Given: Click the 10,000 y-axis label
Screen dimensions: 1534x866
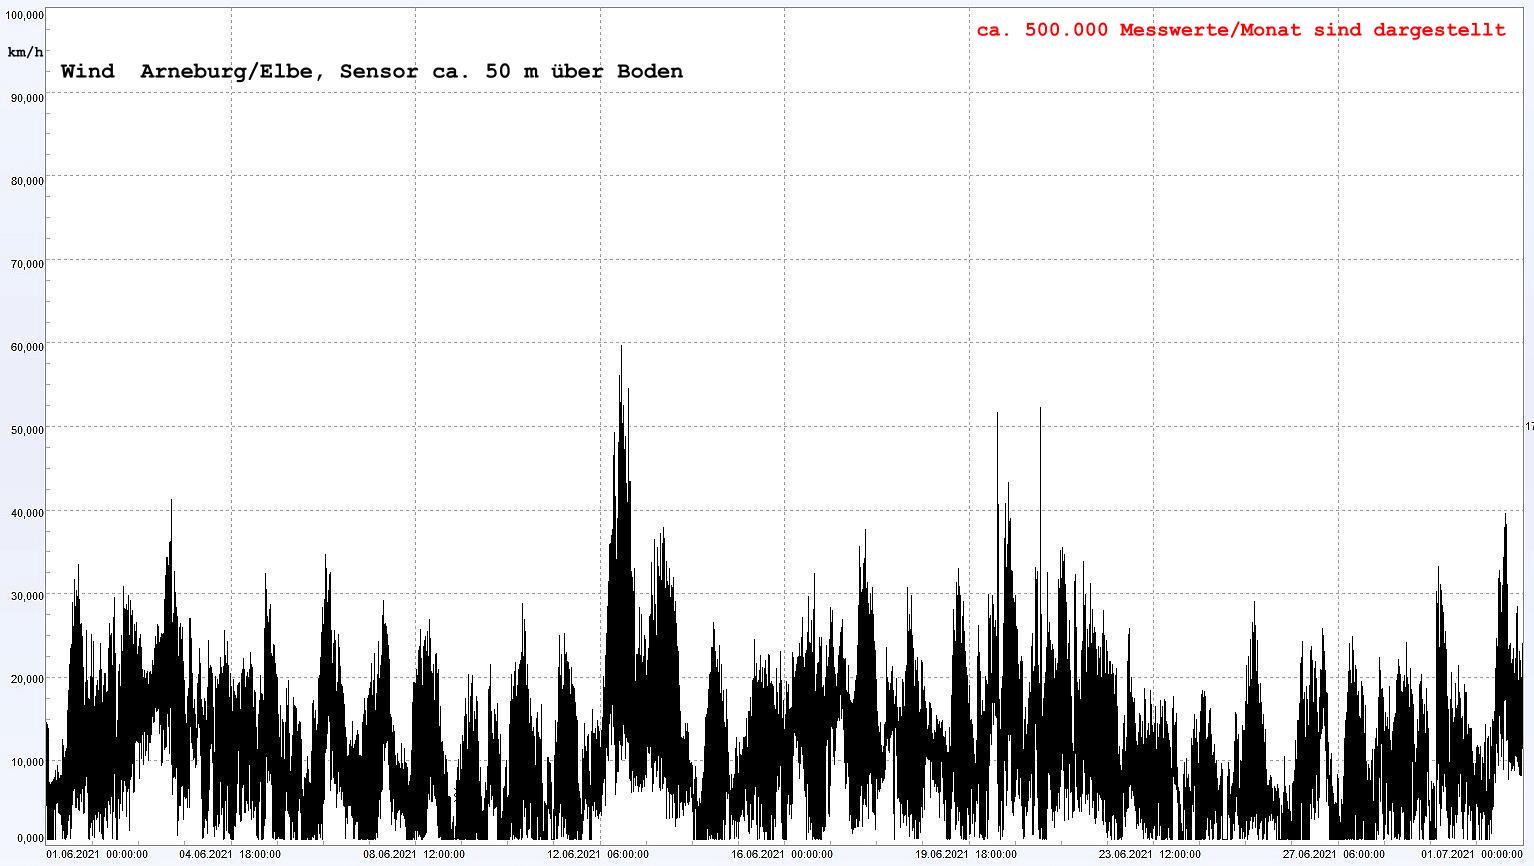Looking at the screenshot, I should tap(25, 762).
